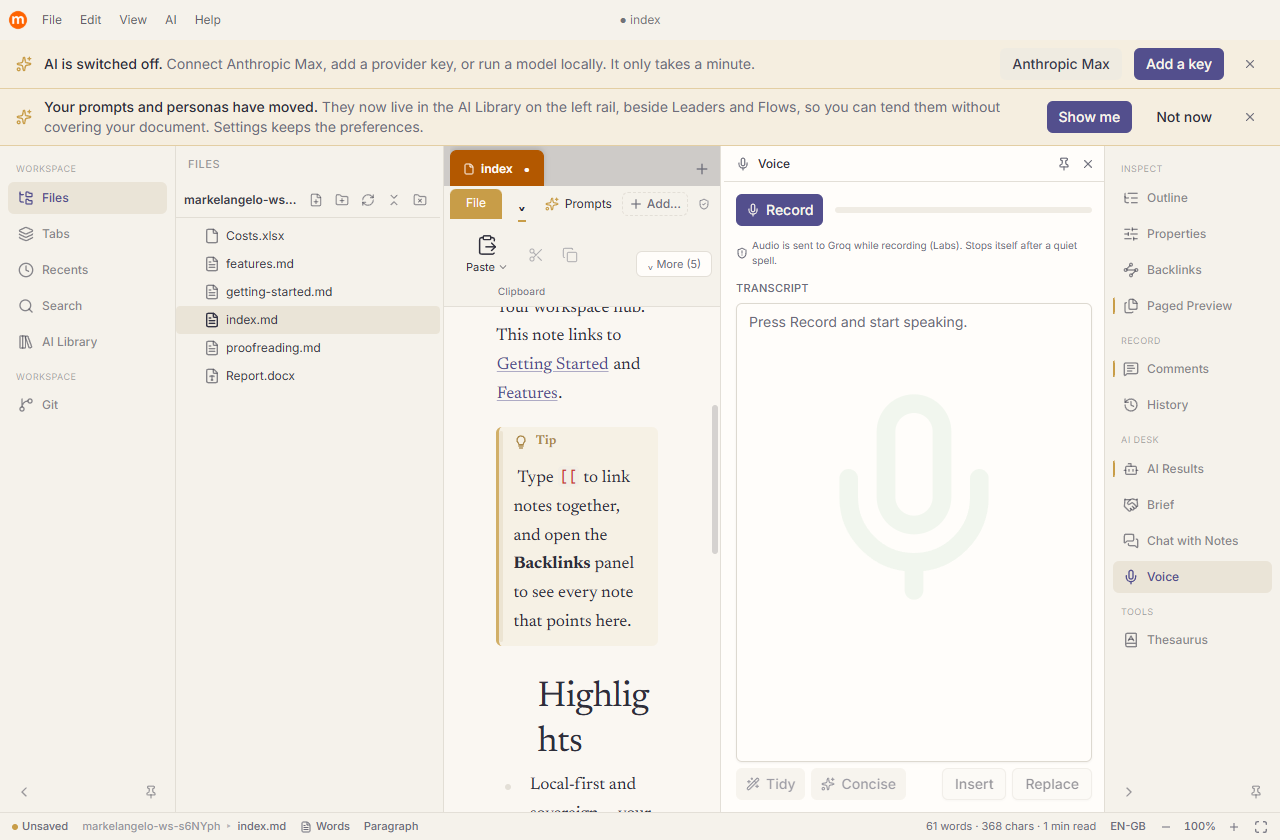Open Files in the left rail
Image resolution: width=1280 pixels, height=840 pixels.
(88, 198)
